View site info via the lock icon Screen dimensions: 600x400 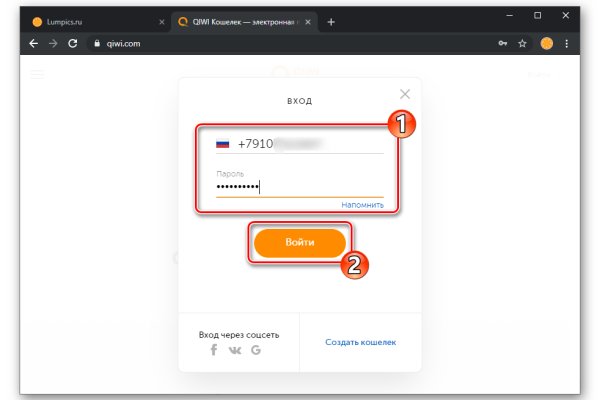[x=97, y=44]
